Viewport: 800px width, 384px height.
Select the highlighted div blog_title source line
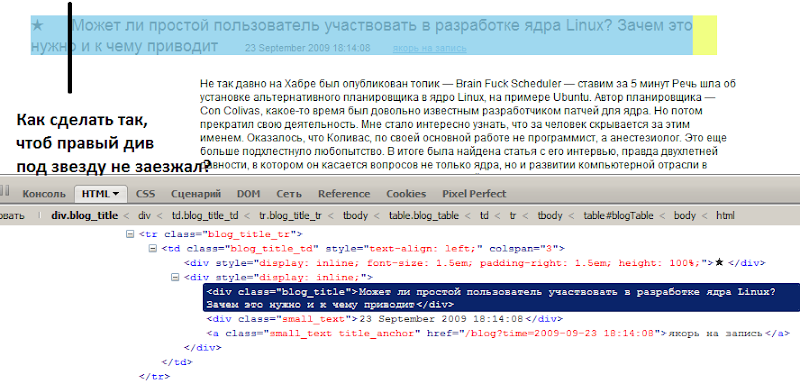tap(501, 297)
